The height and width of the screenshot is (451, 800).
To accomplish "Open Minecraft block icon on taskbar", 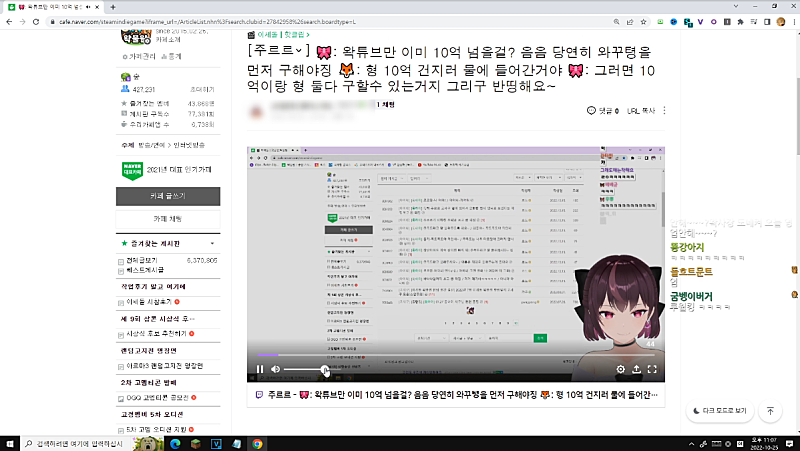I will pos(196,443).
